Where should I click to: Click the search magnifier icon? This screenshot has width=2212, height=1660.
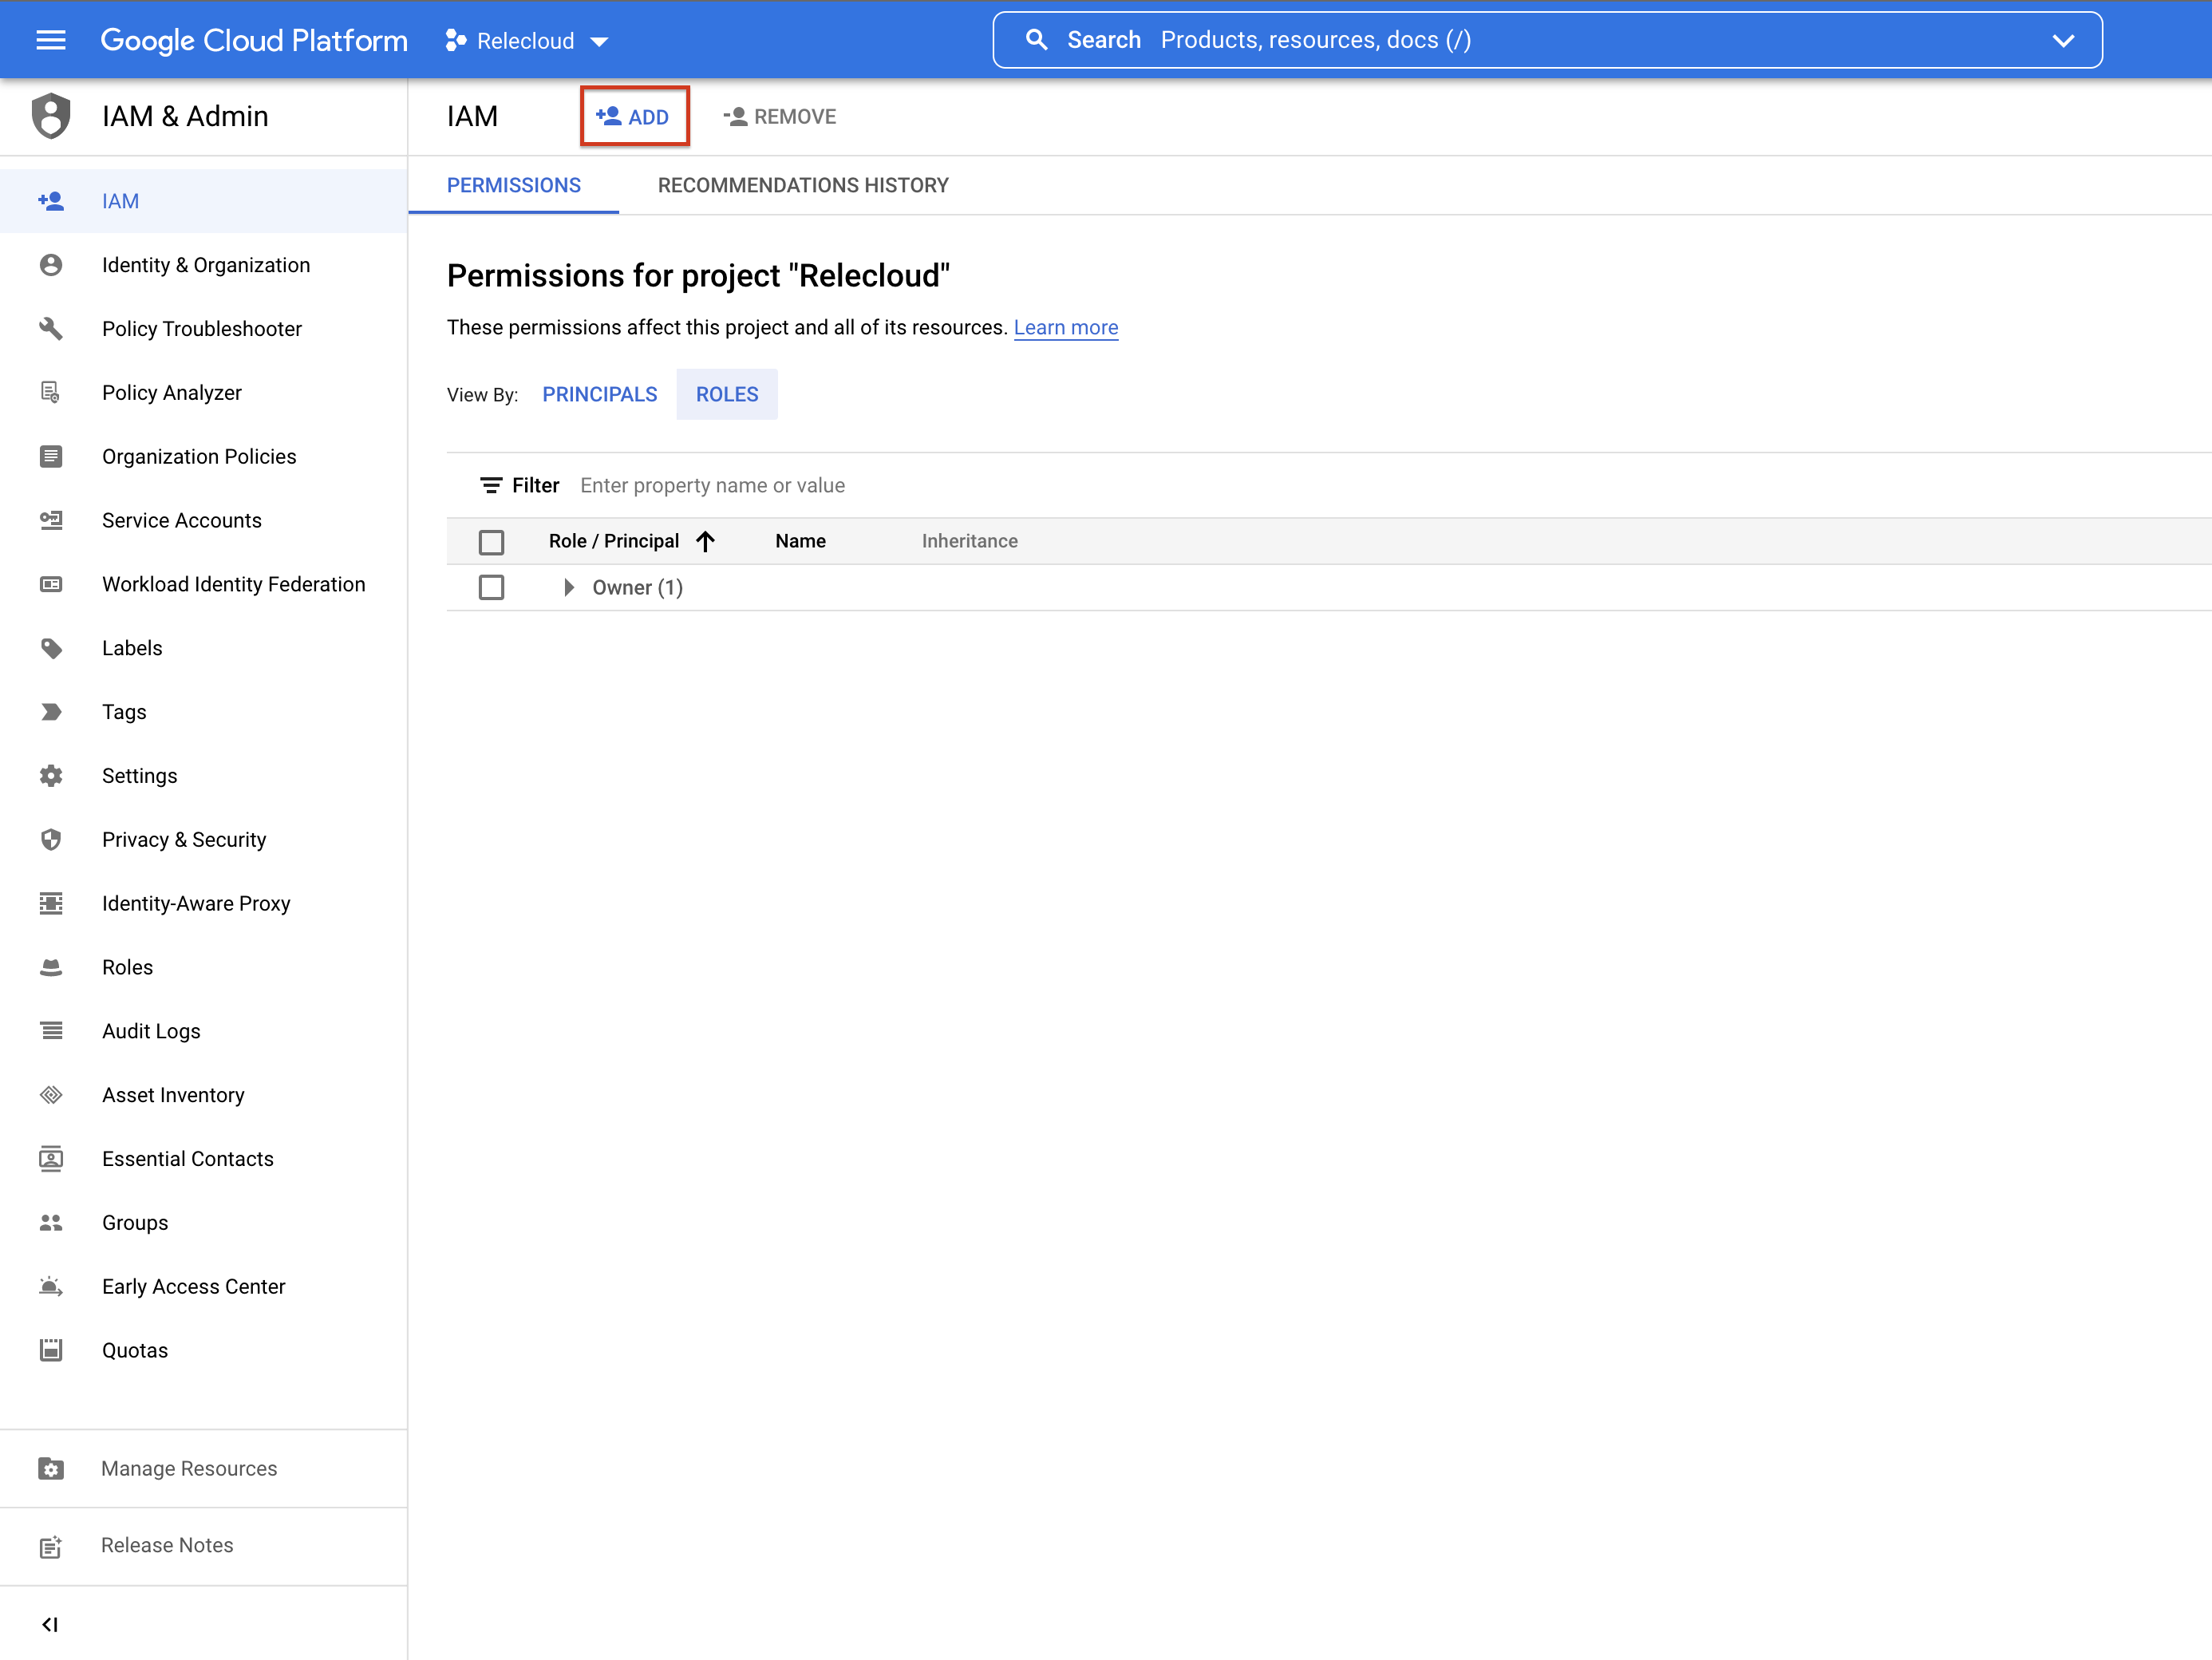pos(1037,40)
